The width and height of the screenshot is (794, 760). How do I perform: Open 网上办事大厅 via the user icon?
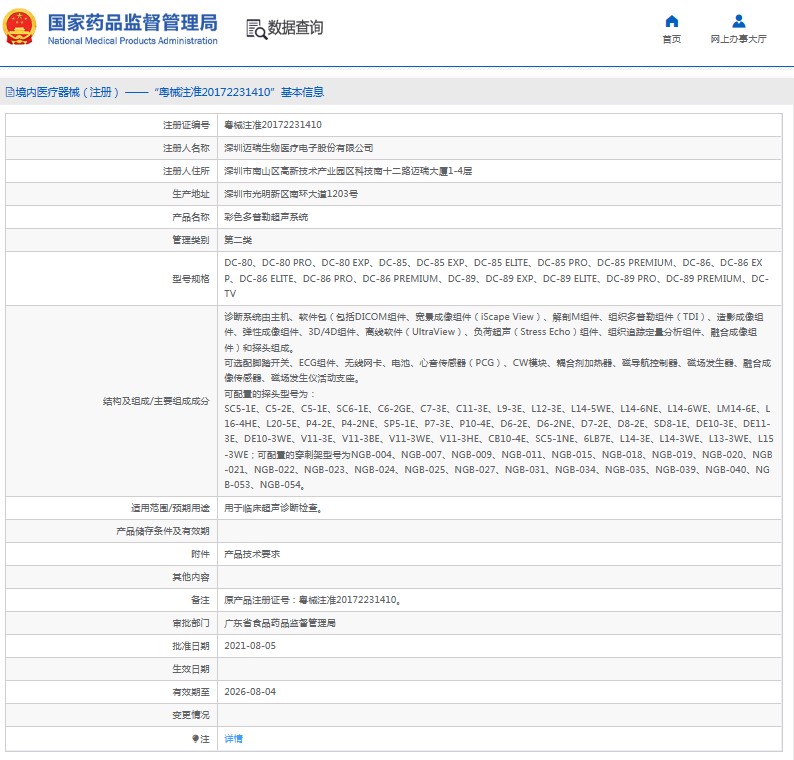(x=738, y=21)
